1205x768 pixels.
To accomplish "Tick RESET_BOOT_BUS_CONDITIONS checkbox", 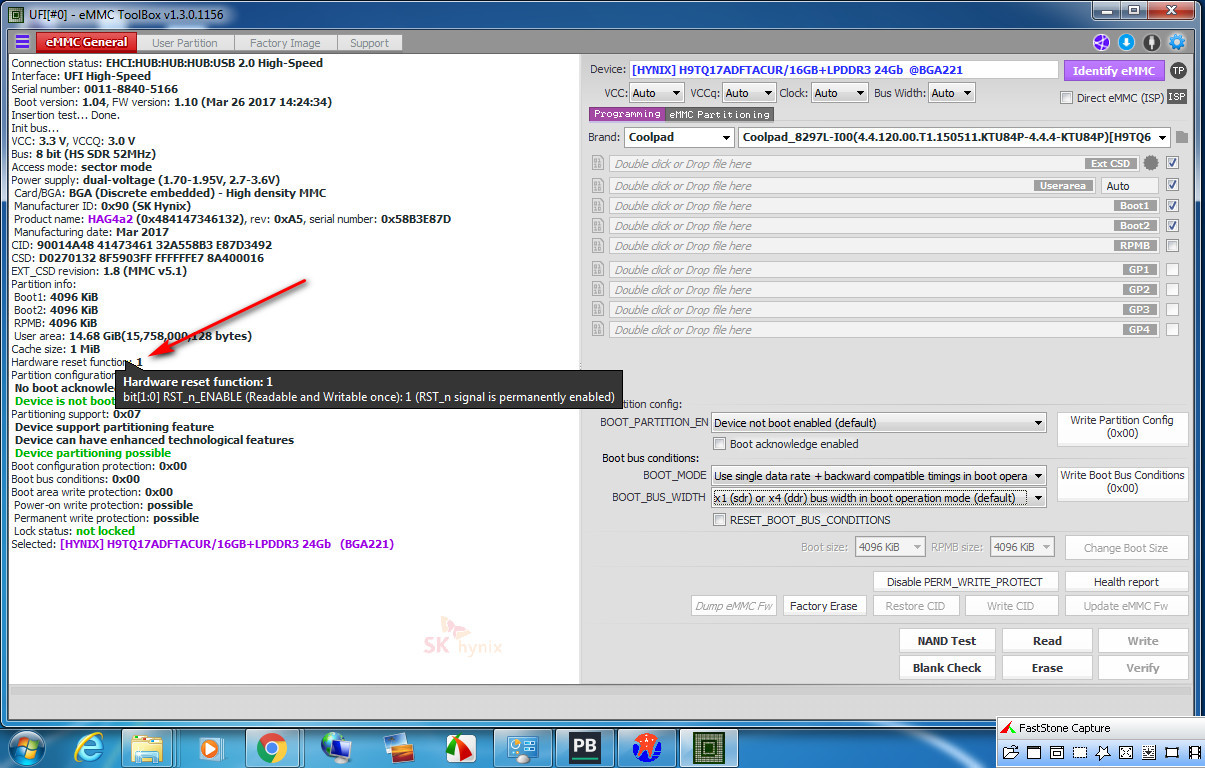I will (719, 520).
